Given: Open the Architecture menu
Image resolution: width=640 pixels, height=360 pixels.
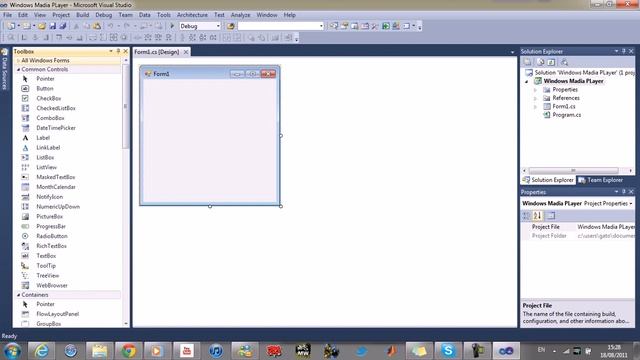Looking at the screenshot, I should pyautogui.click(x=192, y=15).
